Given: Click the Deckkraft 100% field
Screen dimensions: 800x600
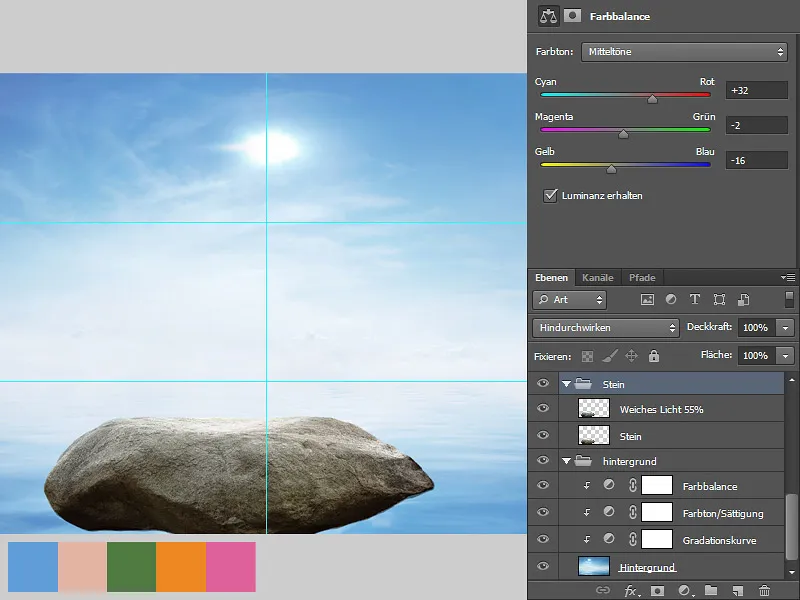Looking at the screenshot, I should [x=756, y=328].
